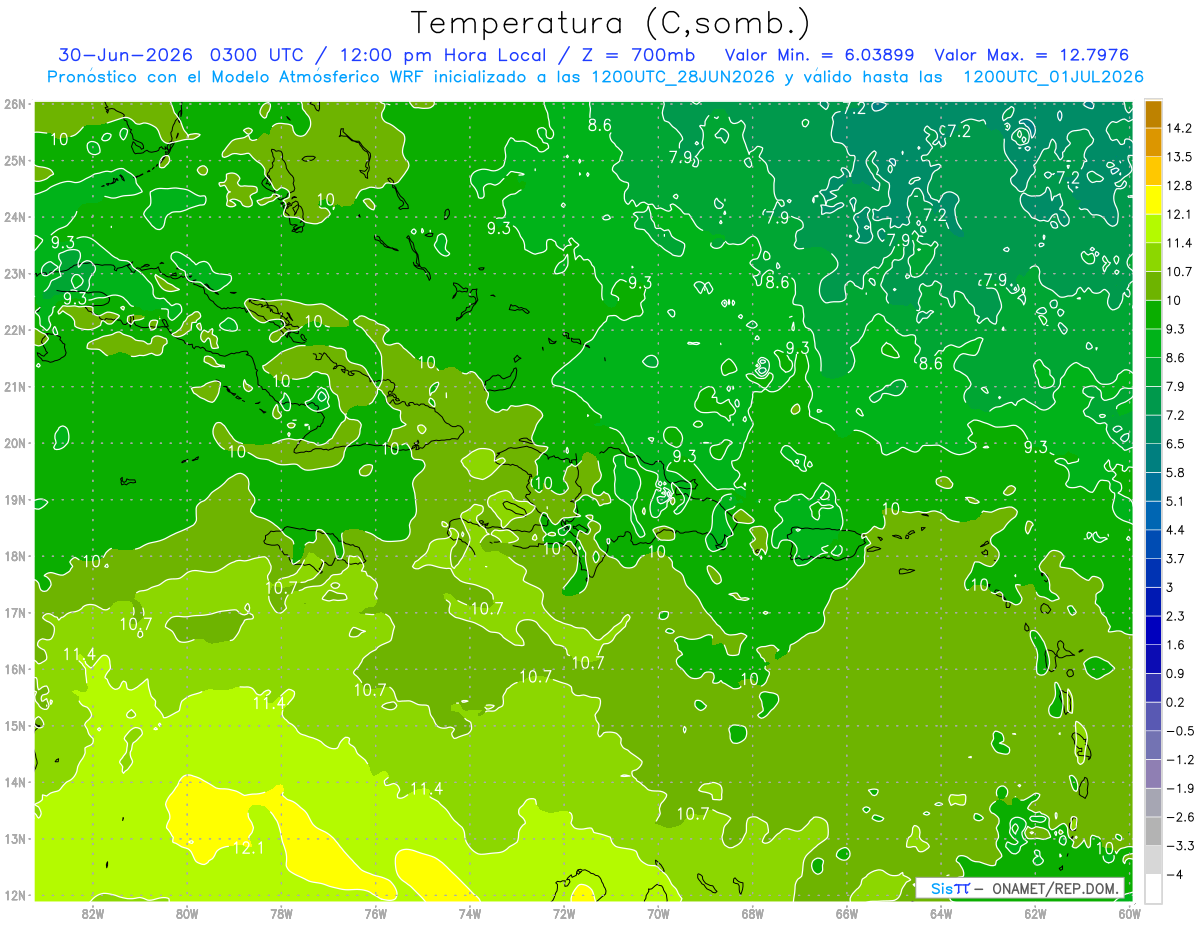Pick the purple colorbar swatch between -1.9 and -1.2

click(x=1153, y=773)
